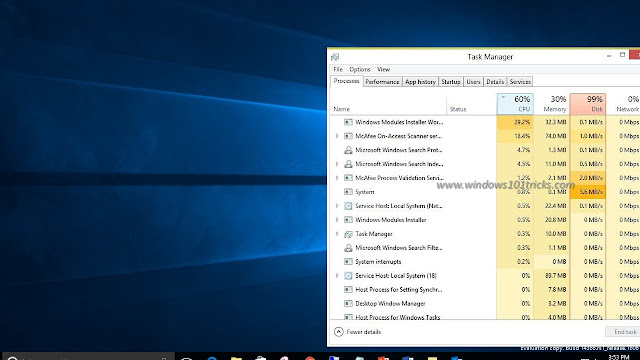Expand Service Host: Local System (Net... row
Screen dimensions: 640x360
[x=337, y=206]
